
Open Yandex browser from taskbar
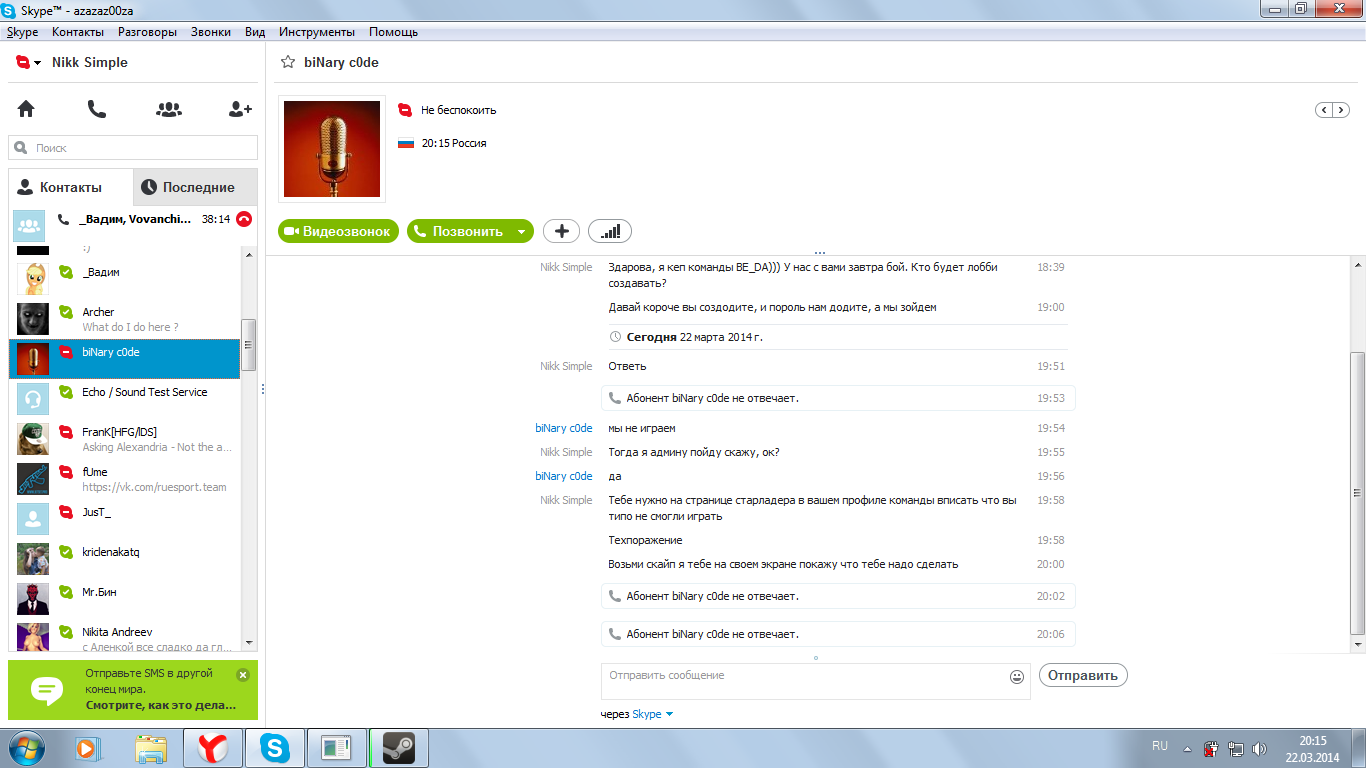212,747
